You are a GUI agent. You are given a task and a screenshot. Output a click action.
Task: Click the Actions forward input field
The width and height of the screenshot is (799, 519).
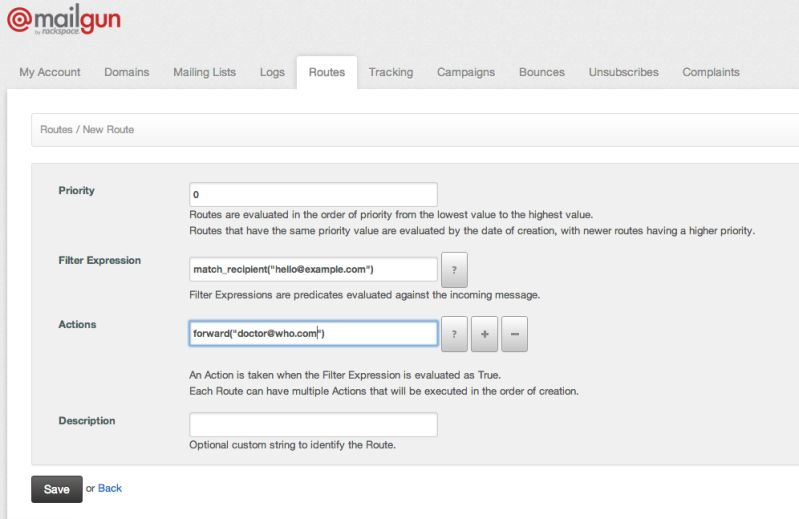313,334
